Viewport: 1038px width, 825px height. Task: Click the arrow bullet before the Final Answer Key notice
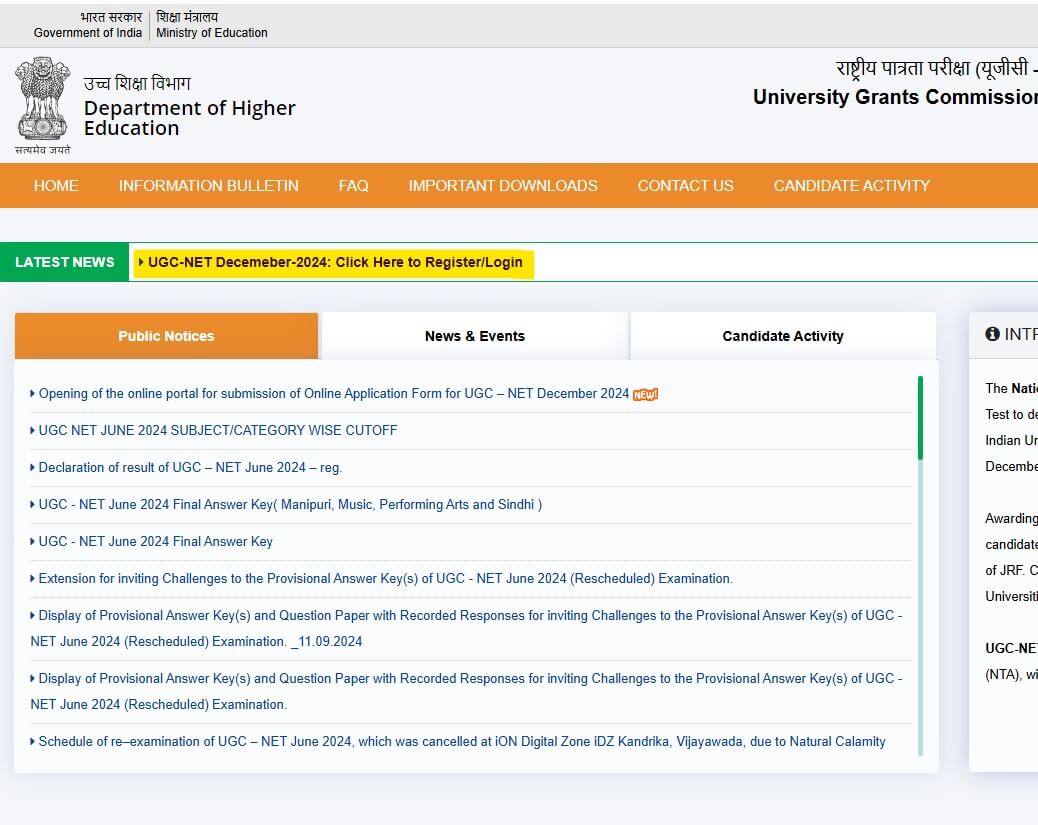[x=32, y=541]
